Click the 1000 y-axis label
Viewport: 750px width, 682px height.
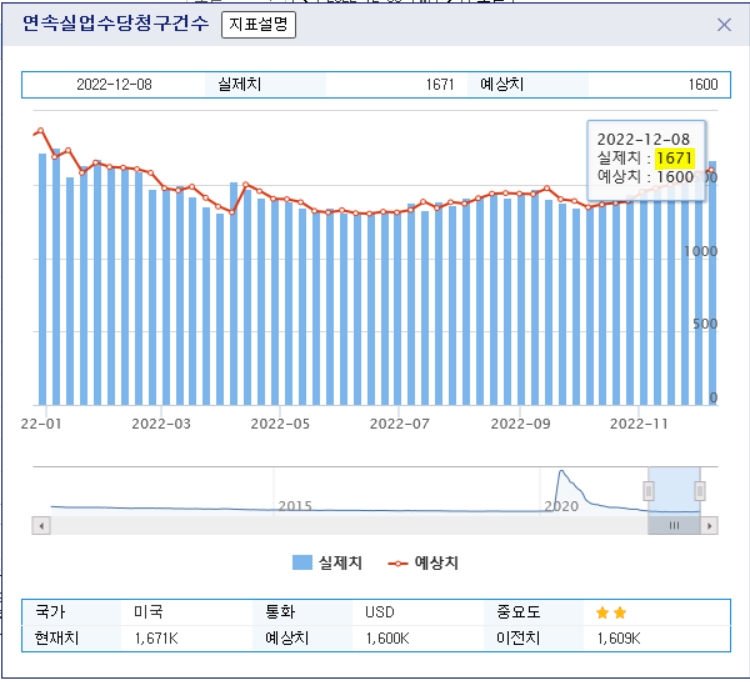700,251
